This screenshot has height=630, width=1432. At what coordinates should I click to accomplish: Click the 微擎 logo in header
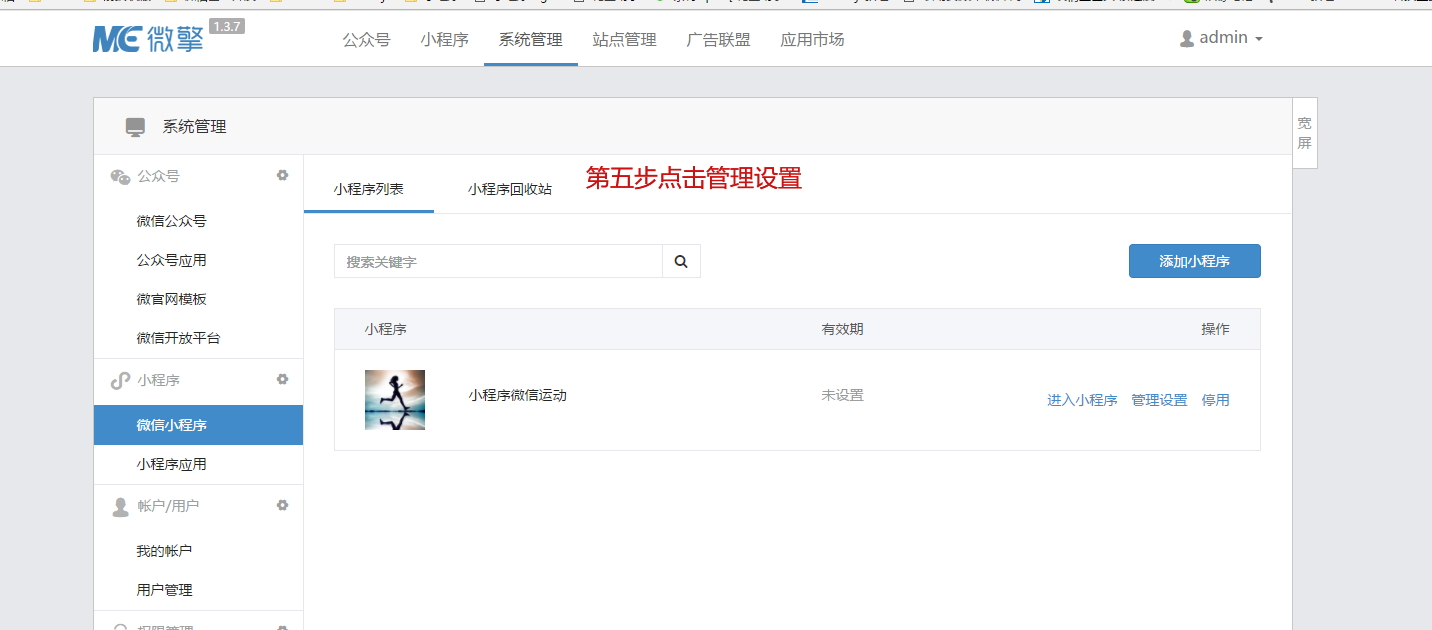coord(148,39)
